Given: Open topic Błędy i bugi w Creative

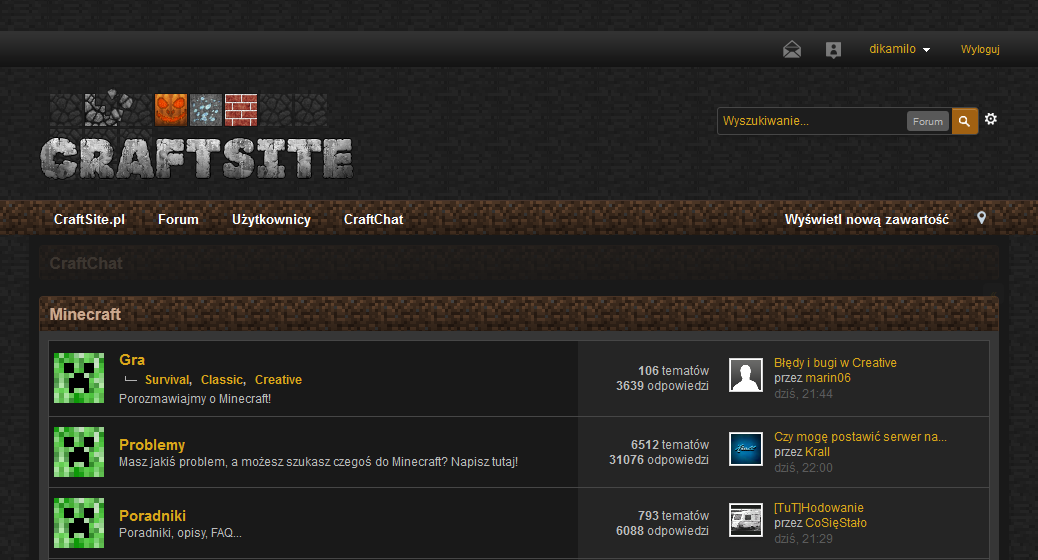Looking at the screenshot, I should pos(835,363).
